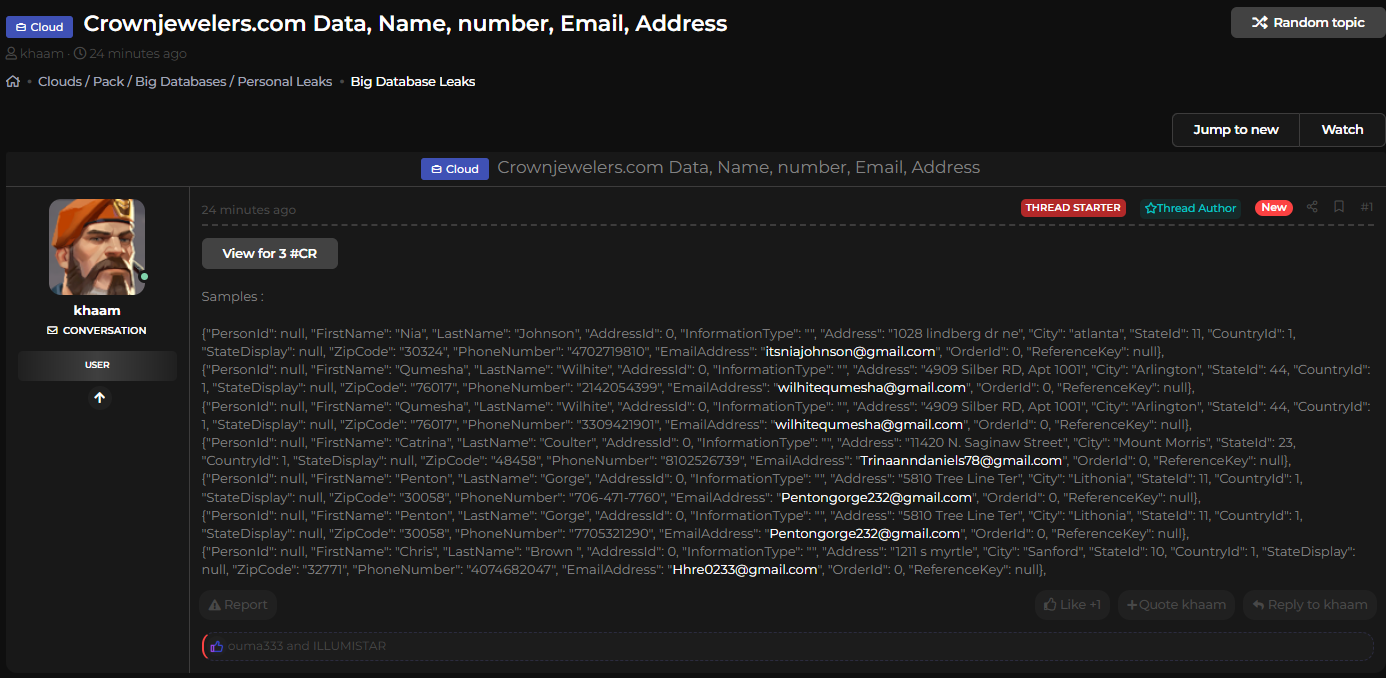Like the post with Like +1
Viewport: 1386px width, 678px height.
point(1072,605)
